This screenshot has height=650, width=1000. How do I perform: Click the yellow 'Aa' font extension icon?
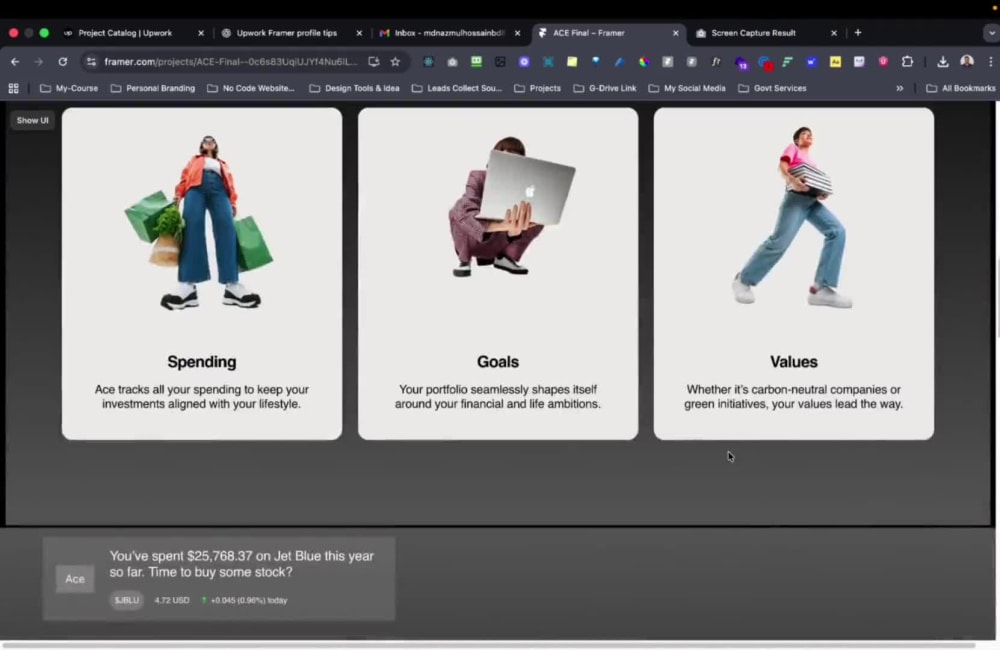[x=835, y=62]
